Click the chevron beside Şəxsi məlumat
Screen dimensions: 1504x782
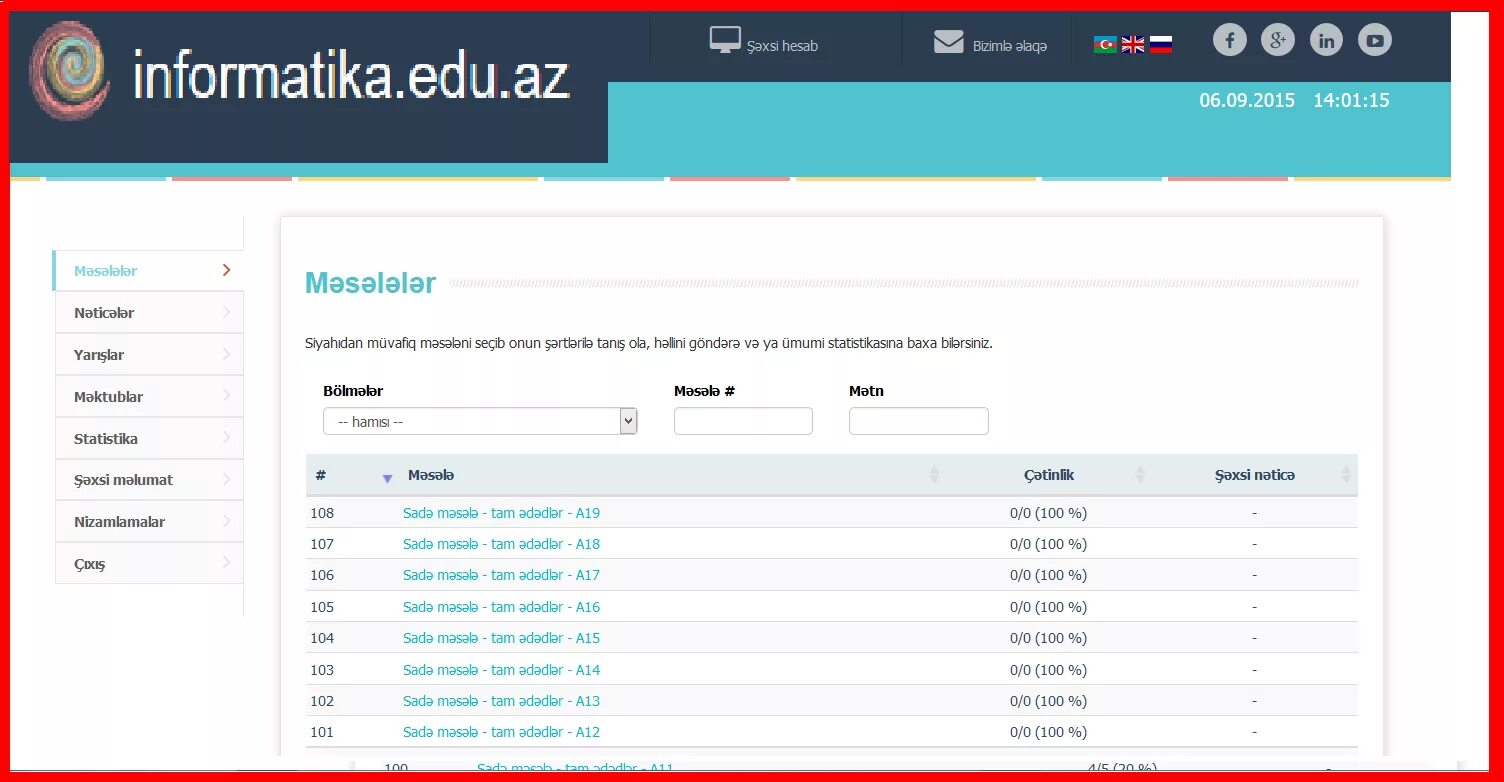(226, 479)
